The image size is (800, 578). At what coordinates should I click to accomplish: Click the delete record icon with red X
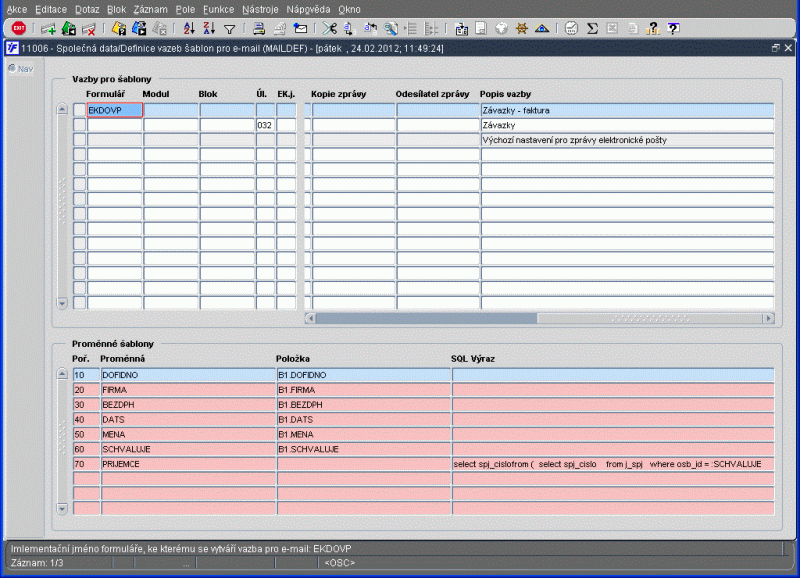click(x=89, y=29)
